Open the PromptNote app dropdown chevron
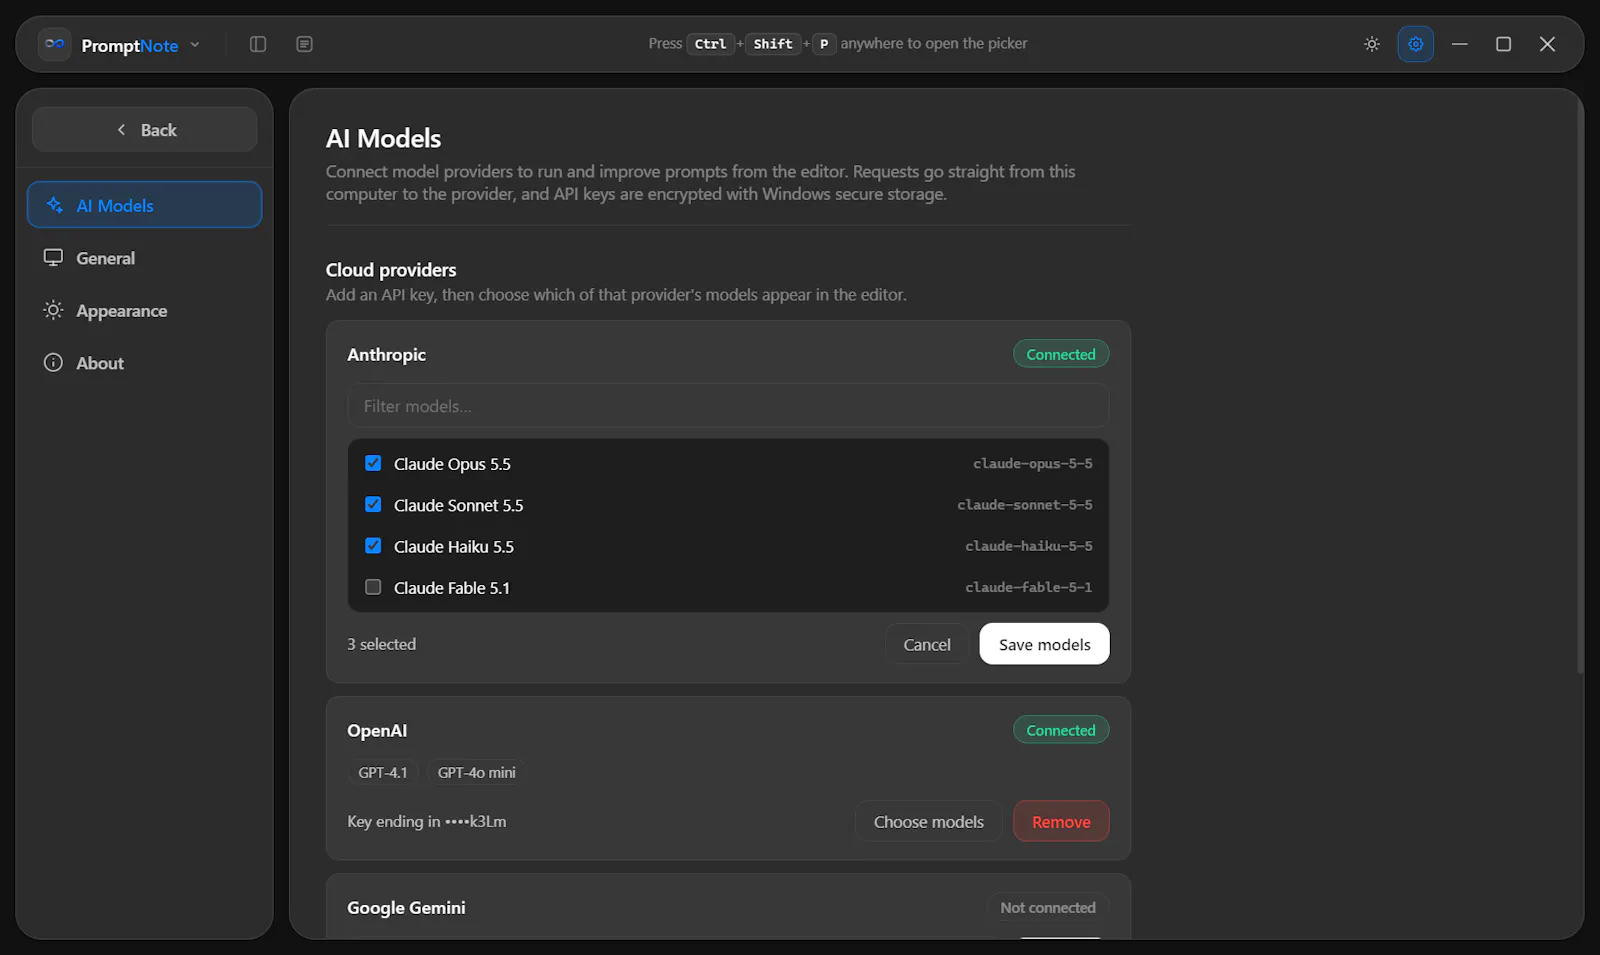1600x955 pixels. pyautogui.click(x=195, y=44)
